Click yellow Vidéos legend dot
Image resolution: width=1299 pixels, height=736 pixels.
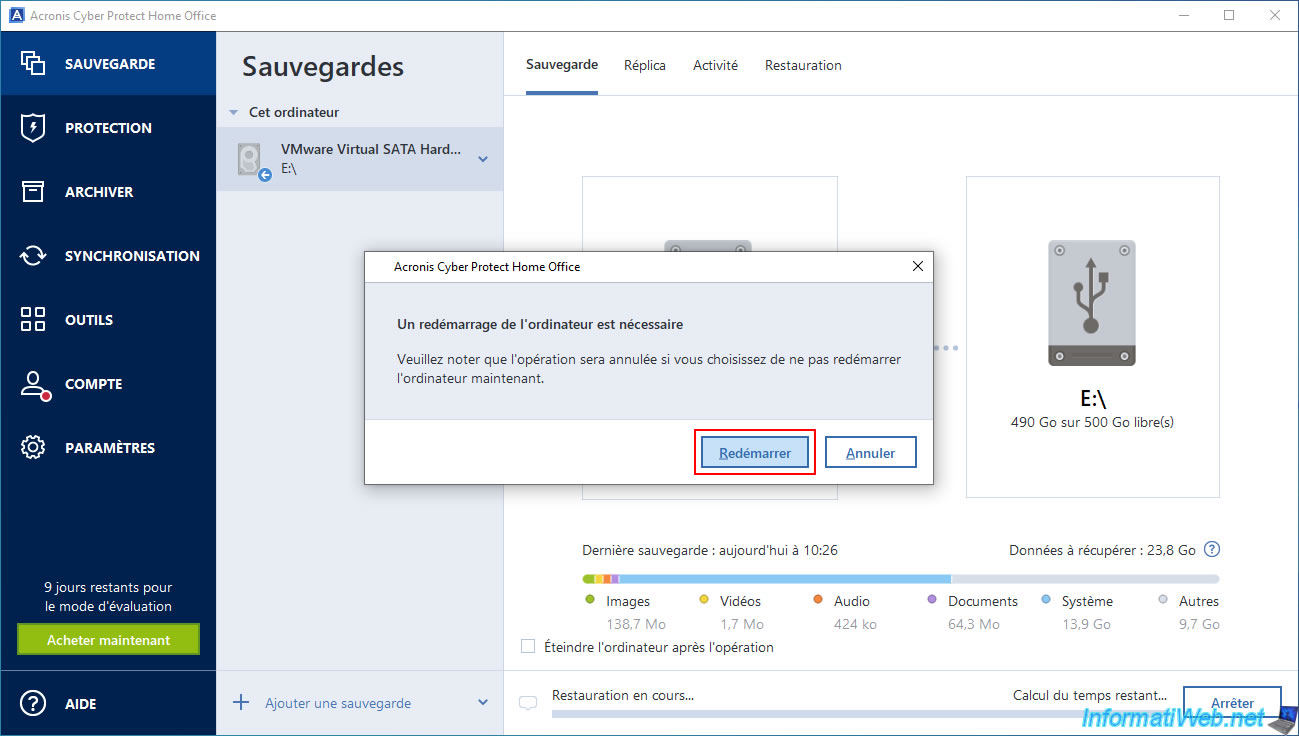pos(704,600)
